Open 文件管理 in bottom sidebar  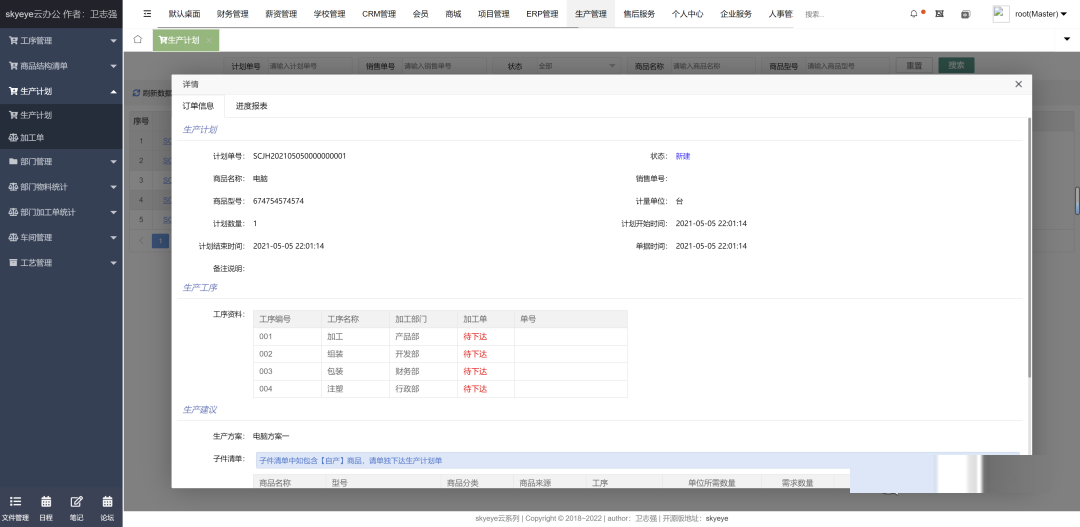(x=15, y=508)
